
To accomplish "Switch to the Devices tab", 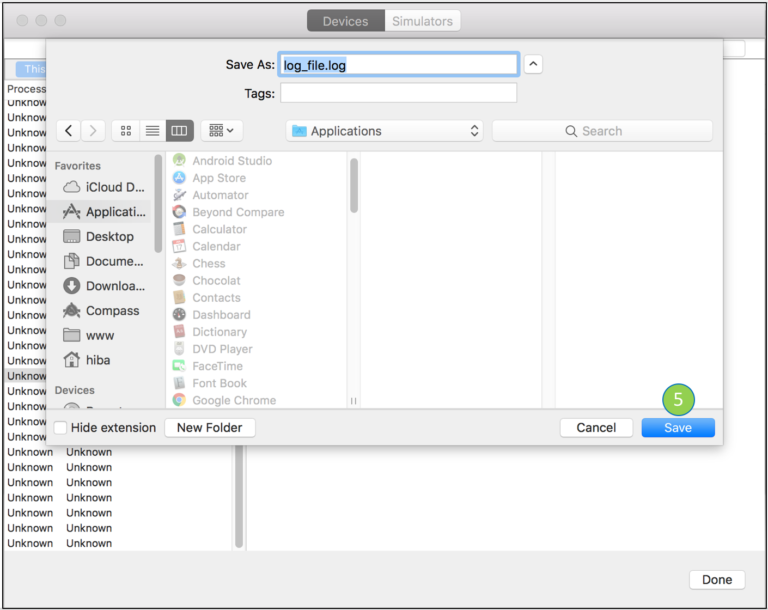I will point(345,21).
